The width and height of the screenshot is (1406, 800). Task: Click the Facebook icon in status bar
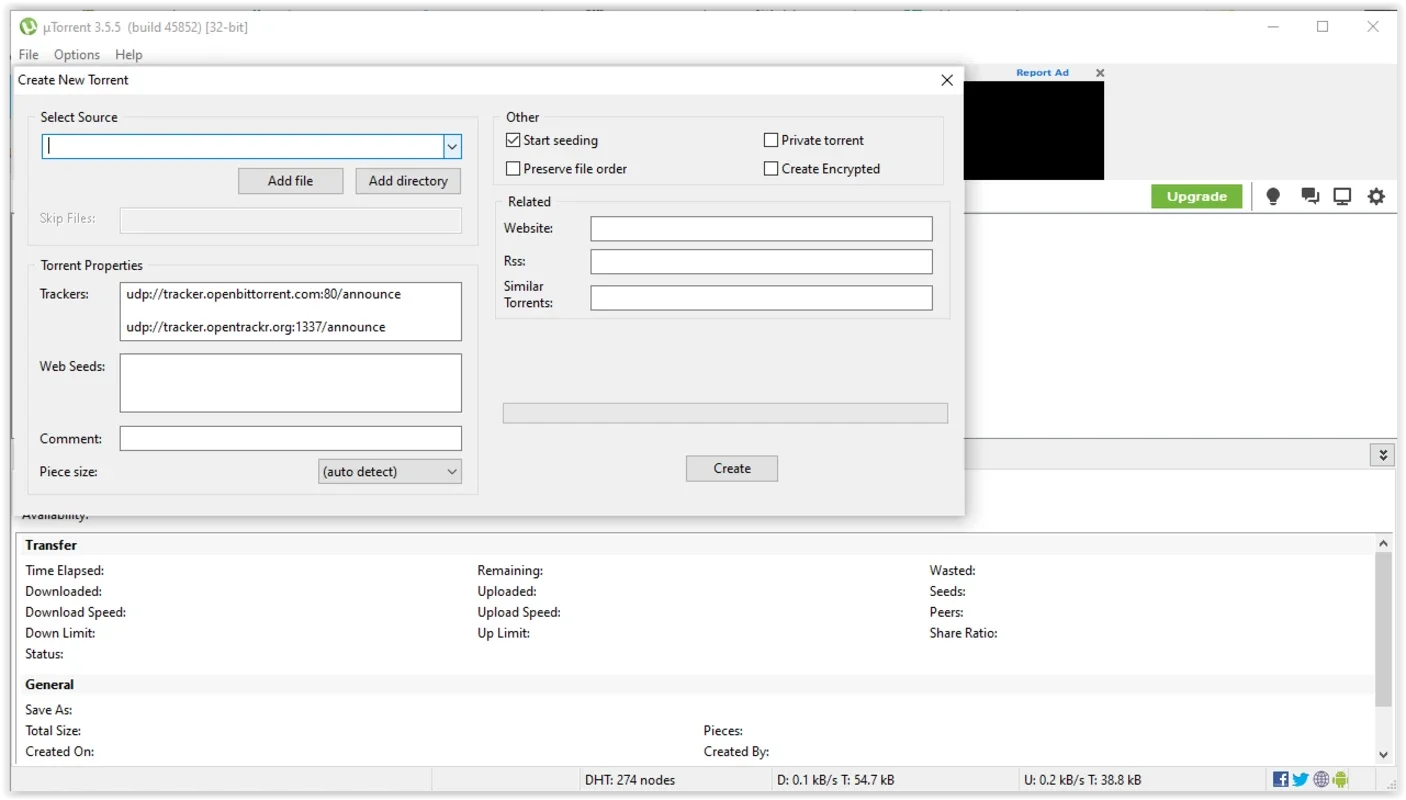point(1281,780)
